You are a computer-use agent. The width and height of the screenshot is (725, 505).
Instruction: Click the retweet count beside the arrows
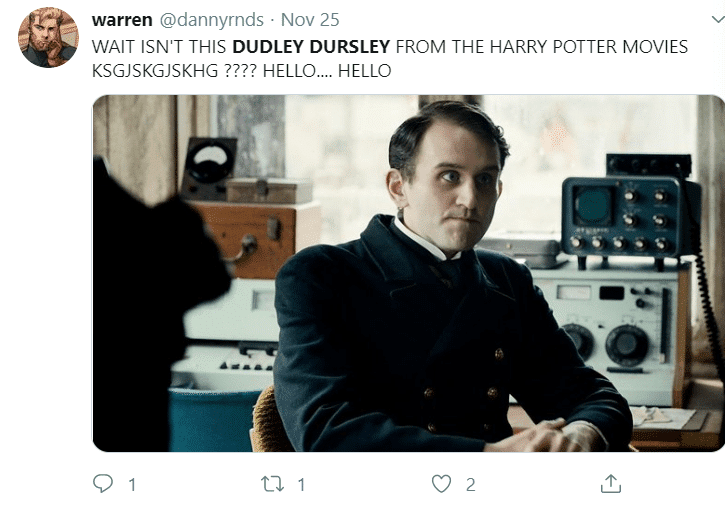click(301, 485)
